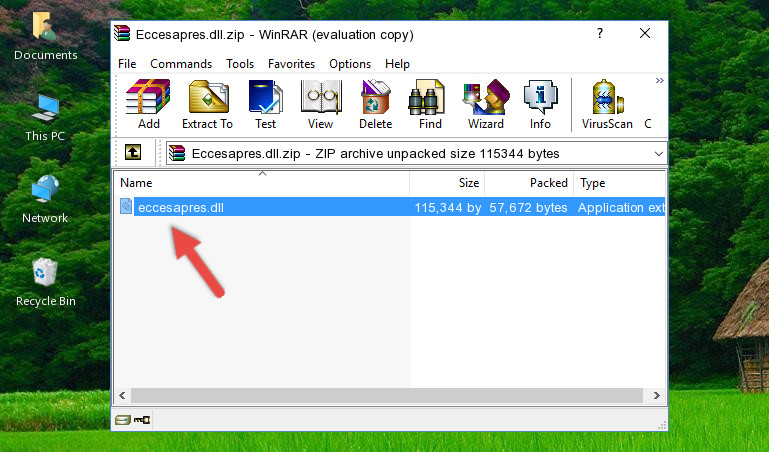Sort by the Packed column header
Viewport: 769px width, 452px height.
point(529,183)
